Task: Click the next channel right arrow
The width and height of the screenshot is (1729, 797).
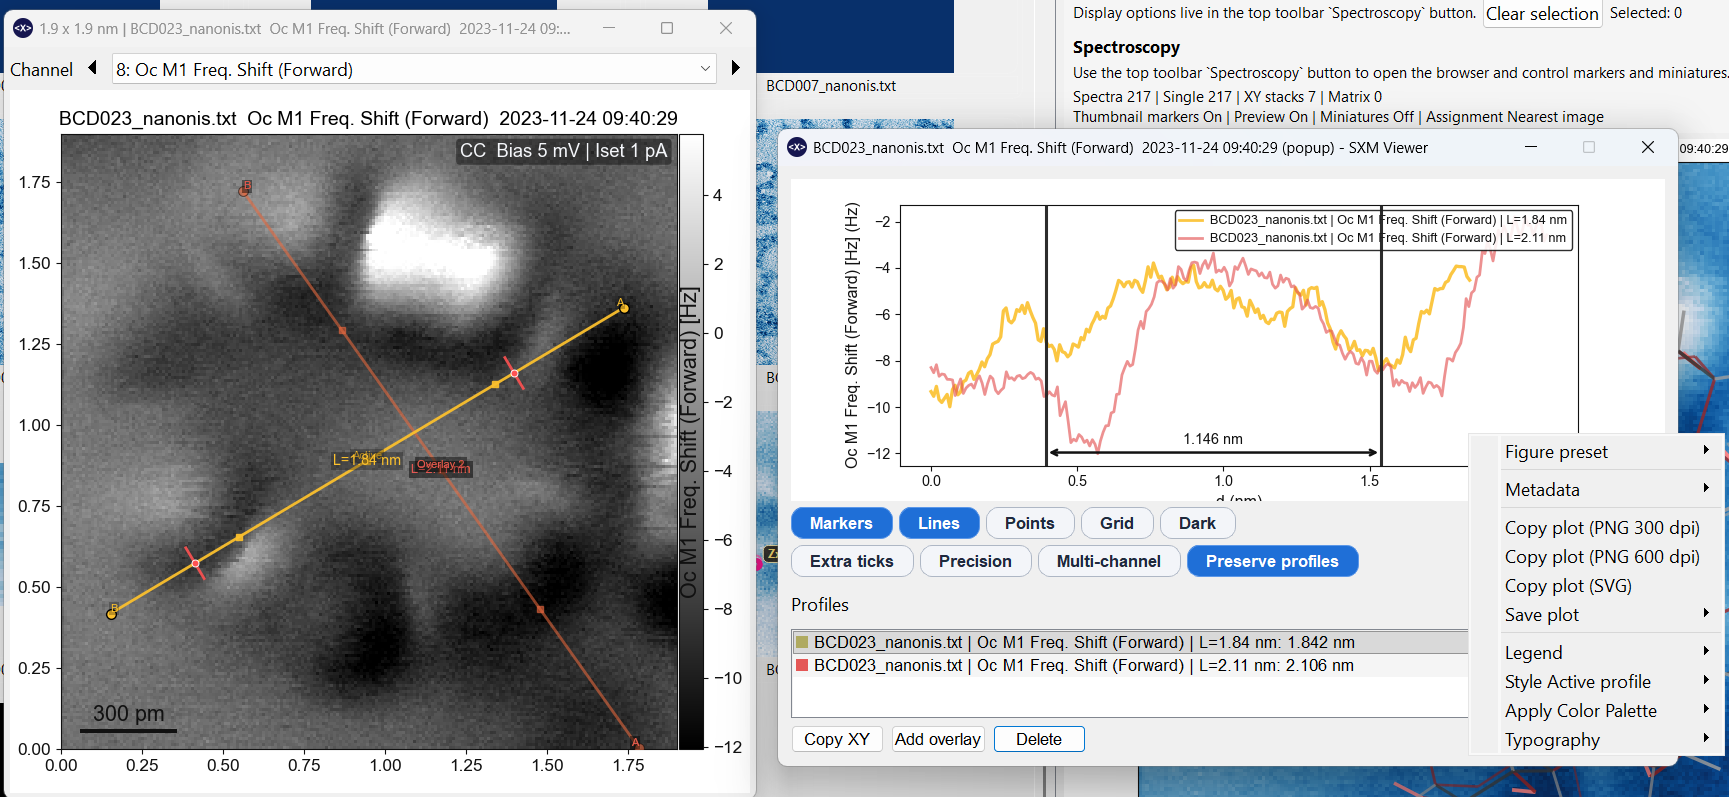Action: (x=736, y=68)
